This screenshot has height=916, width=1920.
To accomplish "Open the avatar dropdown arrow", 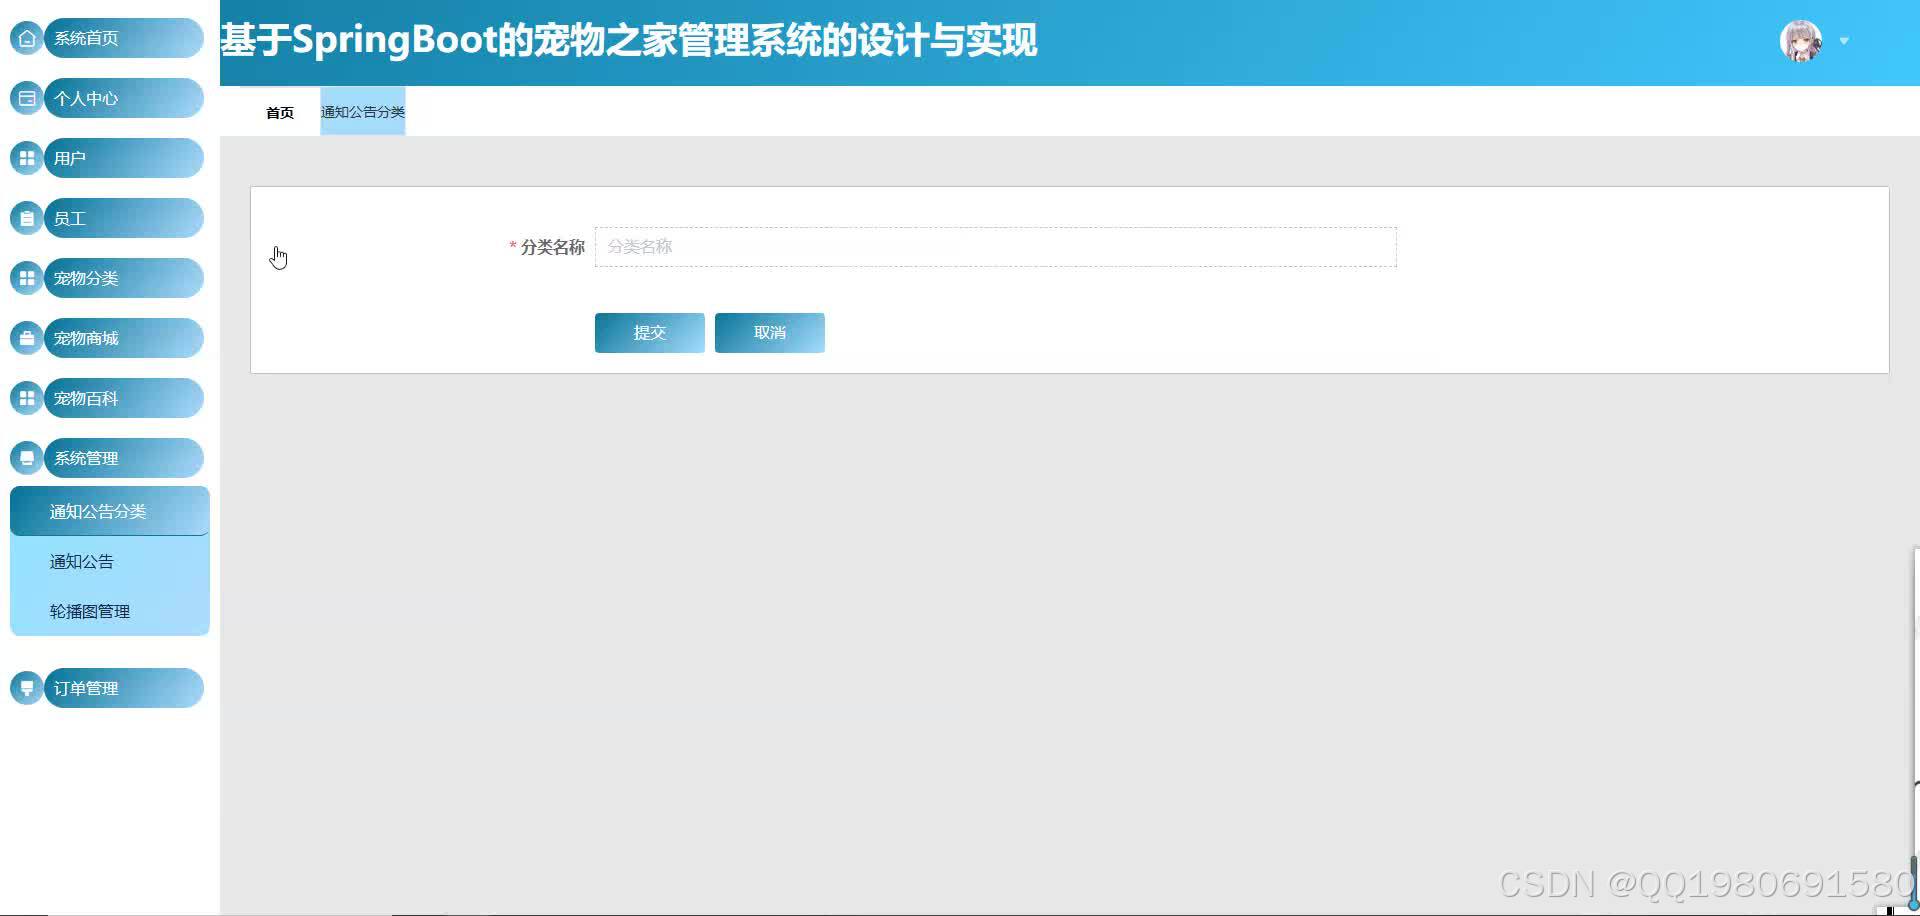I will (1843, 42).
